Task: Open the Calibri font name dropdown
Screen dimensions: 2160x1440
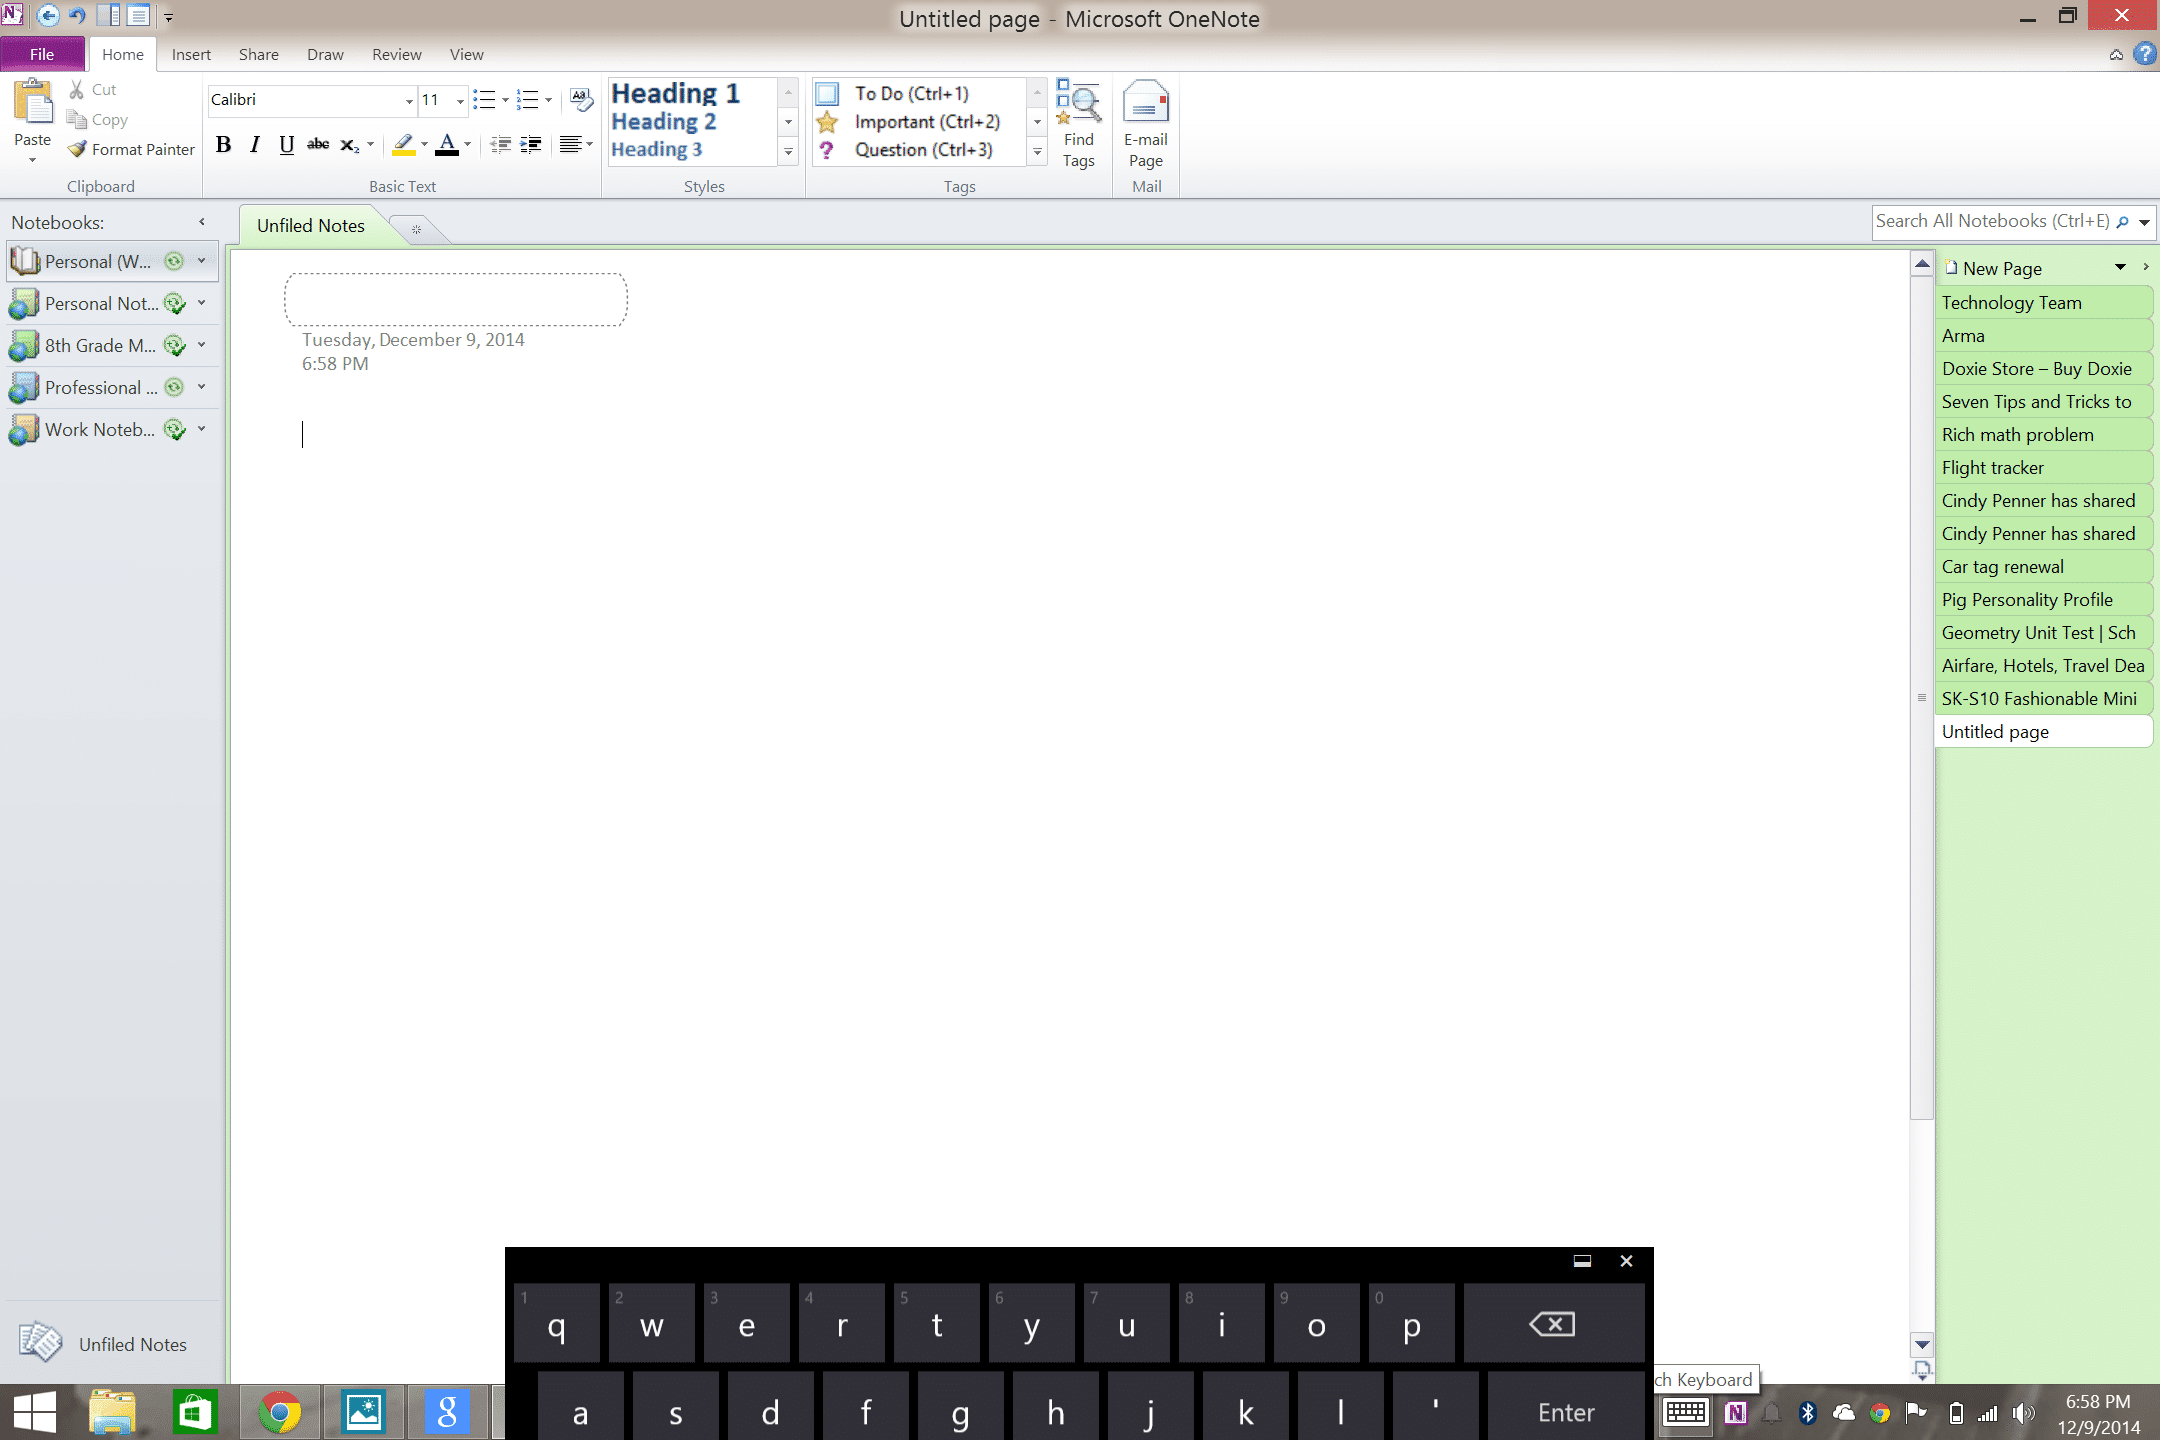Action: click(x=408, y=100)
